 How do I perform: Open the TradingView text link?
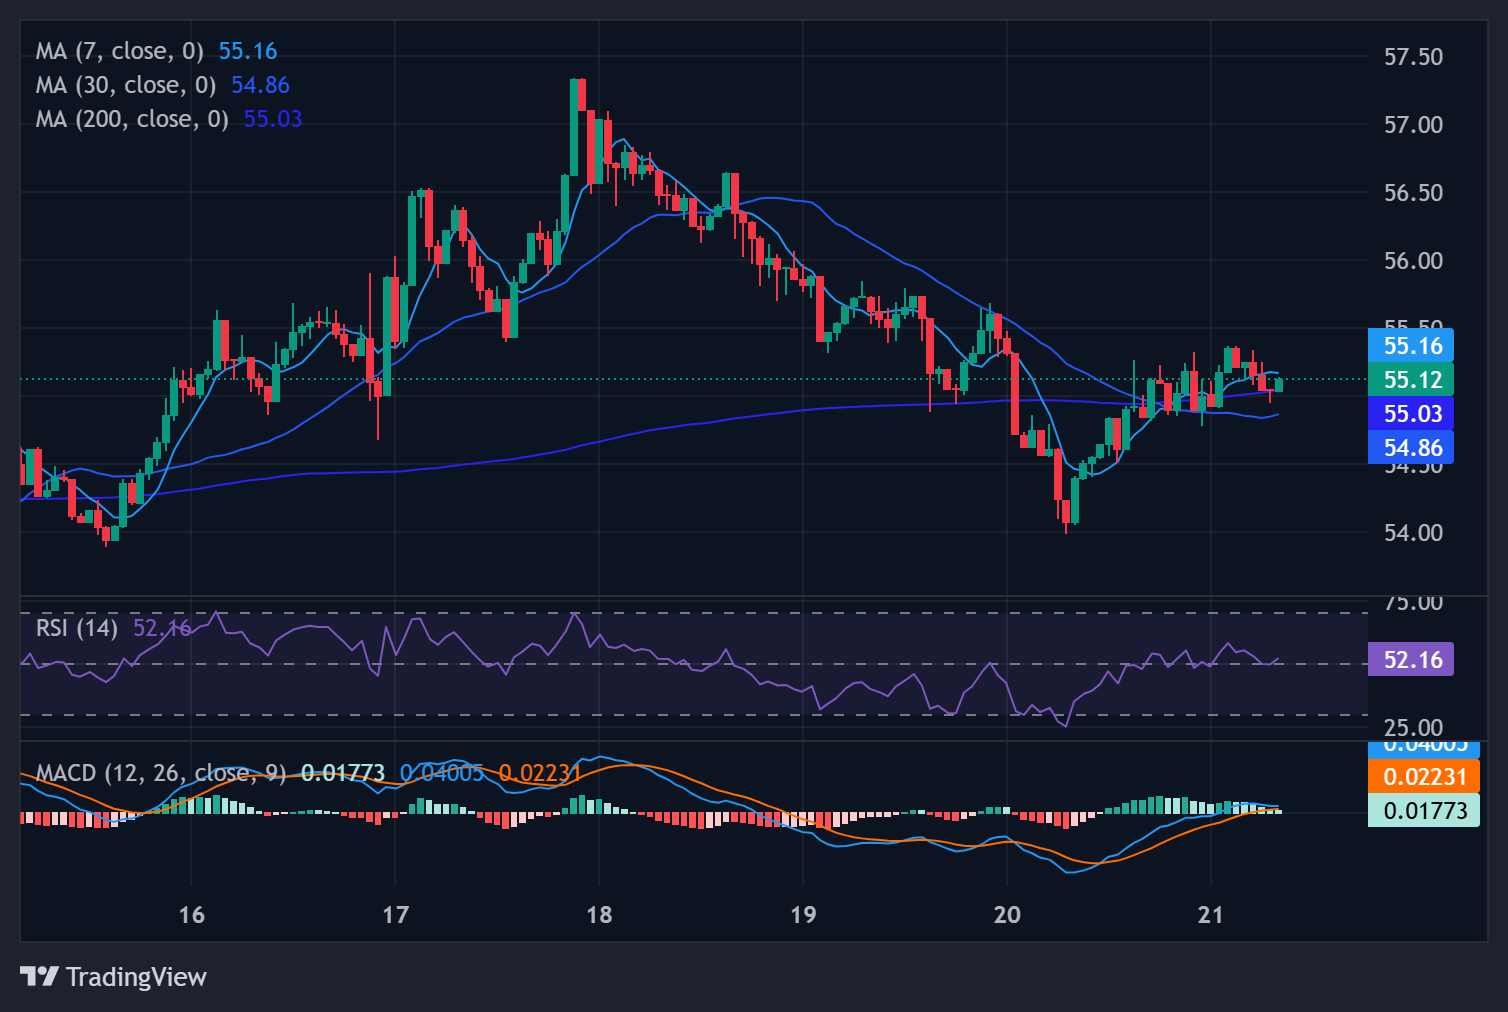(136, 977)
